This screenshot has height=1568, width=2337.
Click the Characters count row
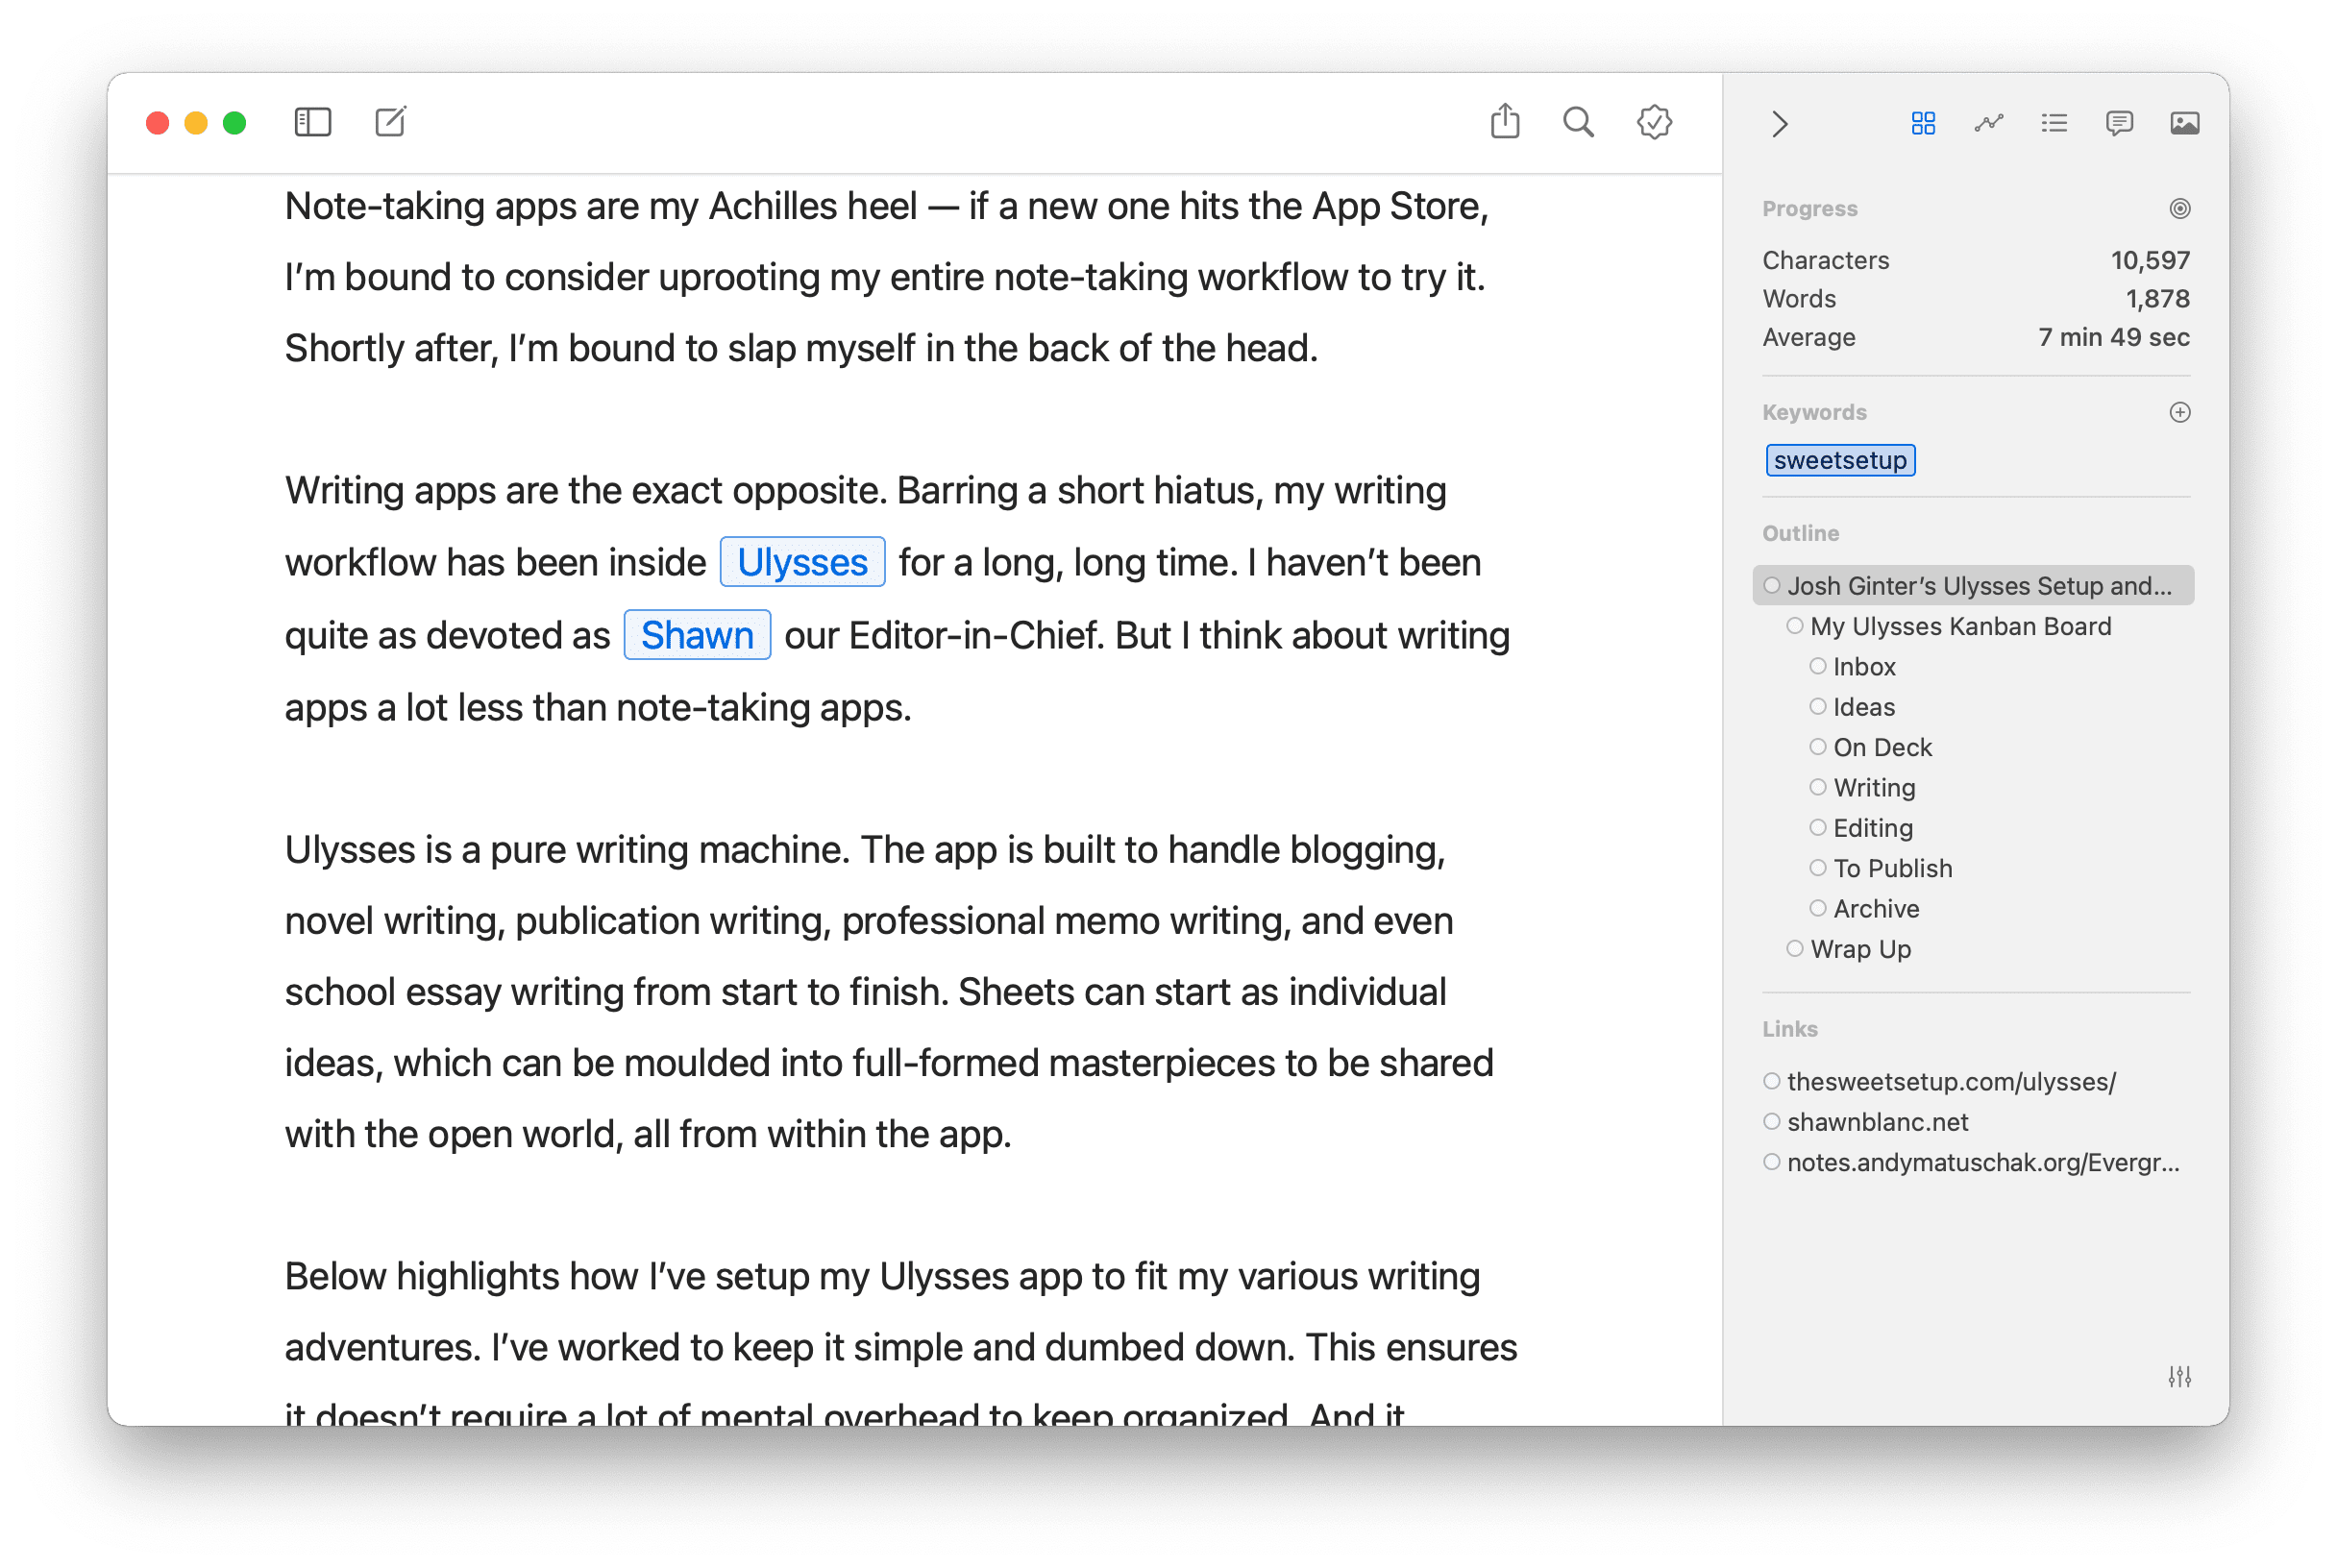[1975, 260]
